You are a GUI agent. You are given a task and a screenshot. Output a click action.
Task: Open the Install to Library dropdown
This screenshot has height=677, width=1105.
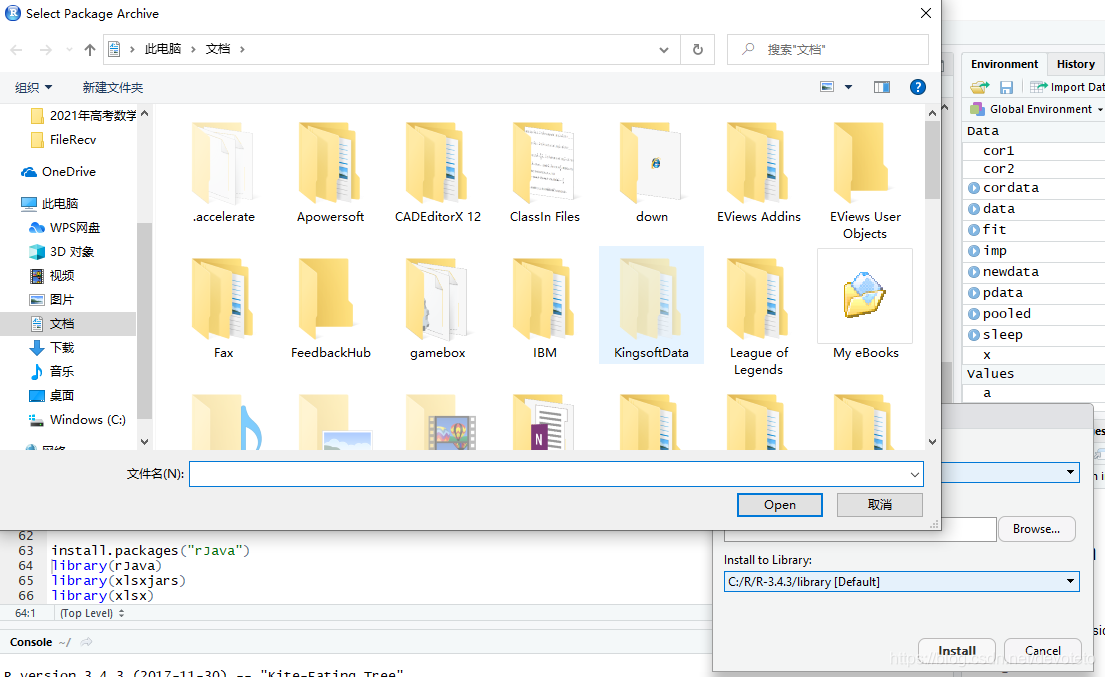[901, 581]
